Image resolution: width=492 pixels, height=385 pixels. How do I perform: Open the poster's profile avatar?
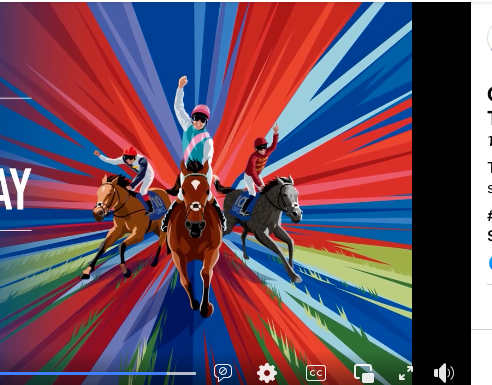click(x=489, y=38)
